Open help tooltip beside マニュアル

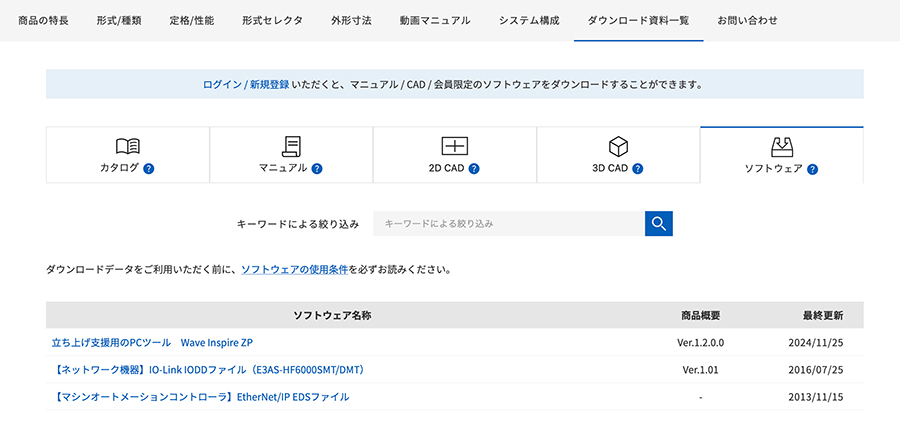[x=317, y=169]
